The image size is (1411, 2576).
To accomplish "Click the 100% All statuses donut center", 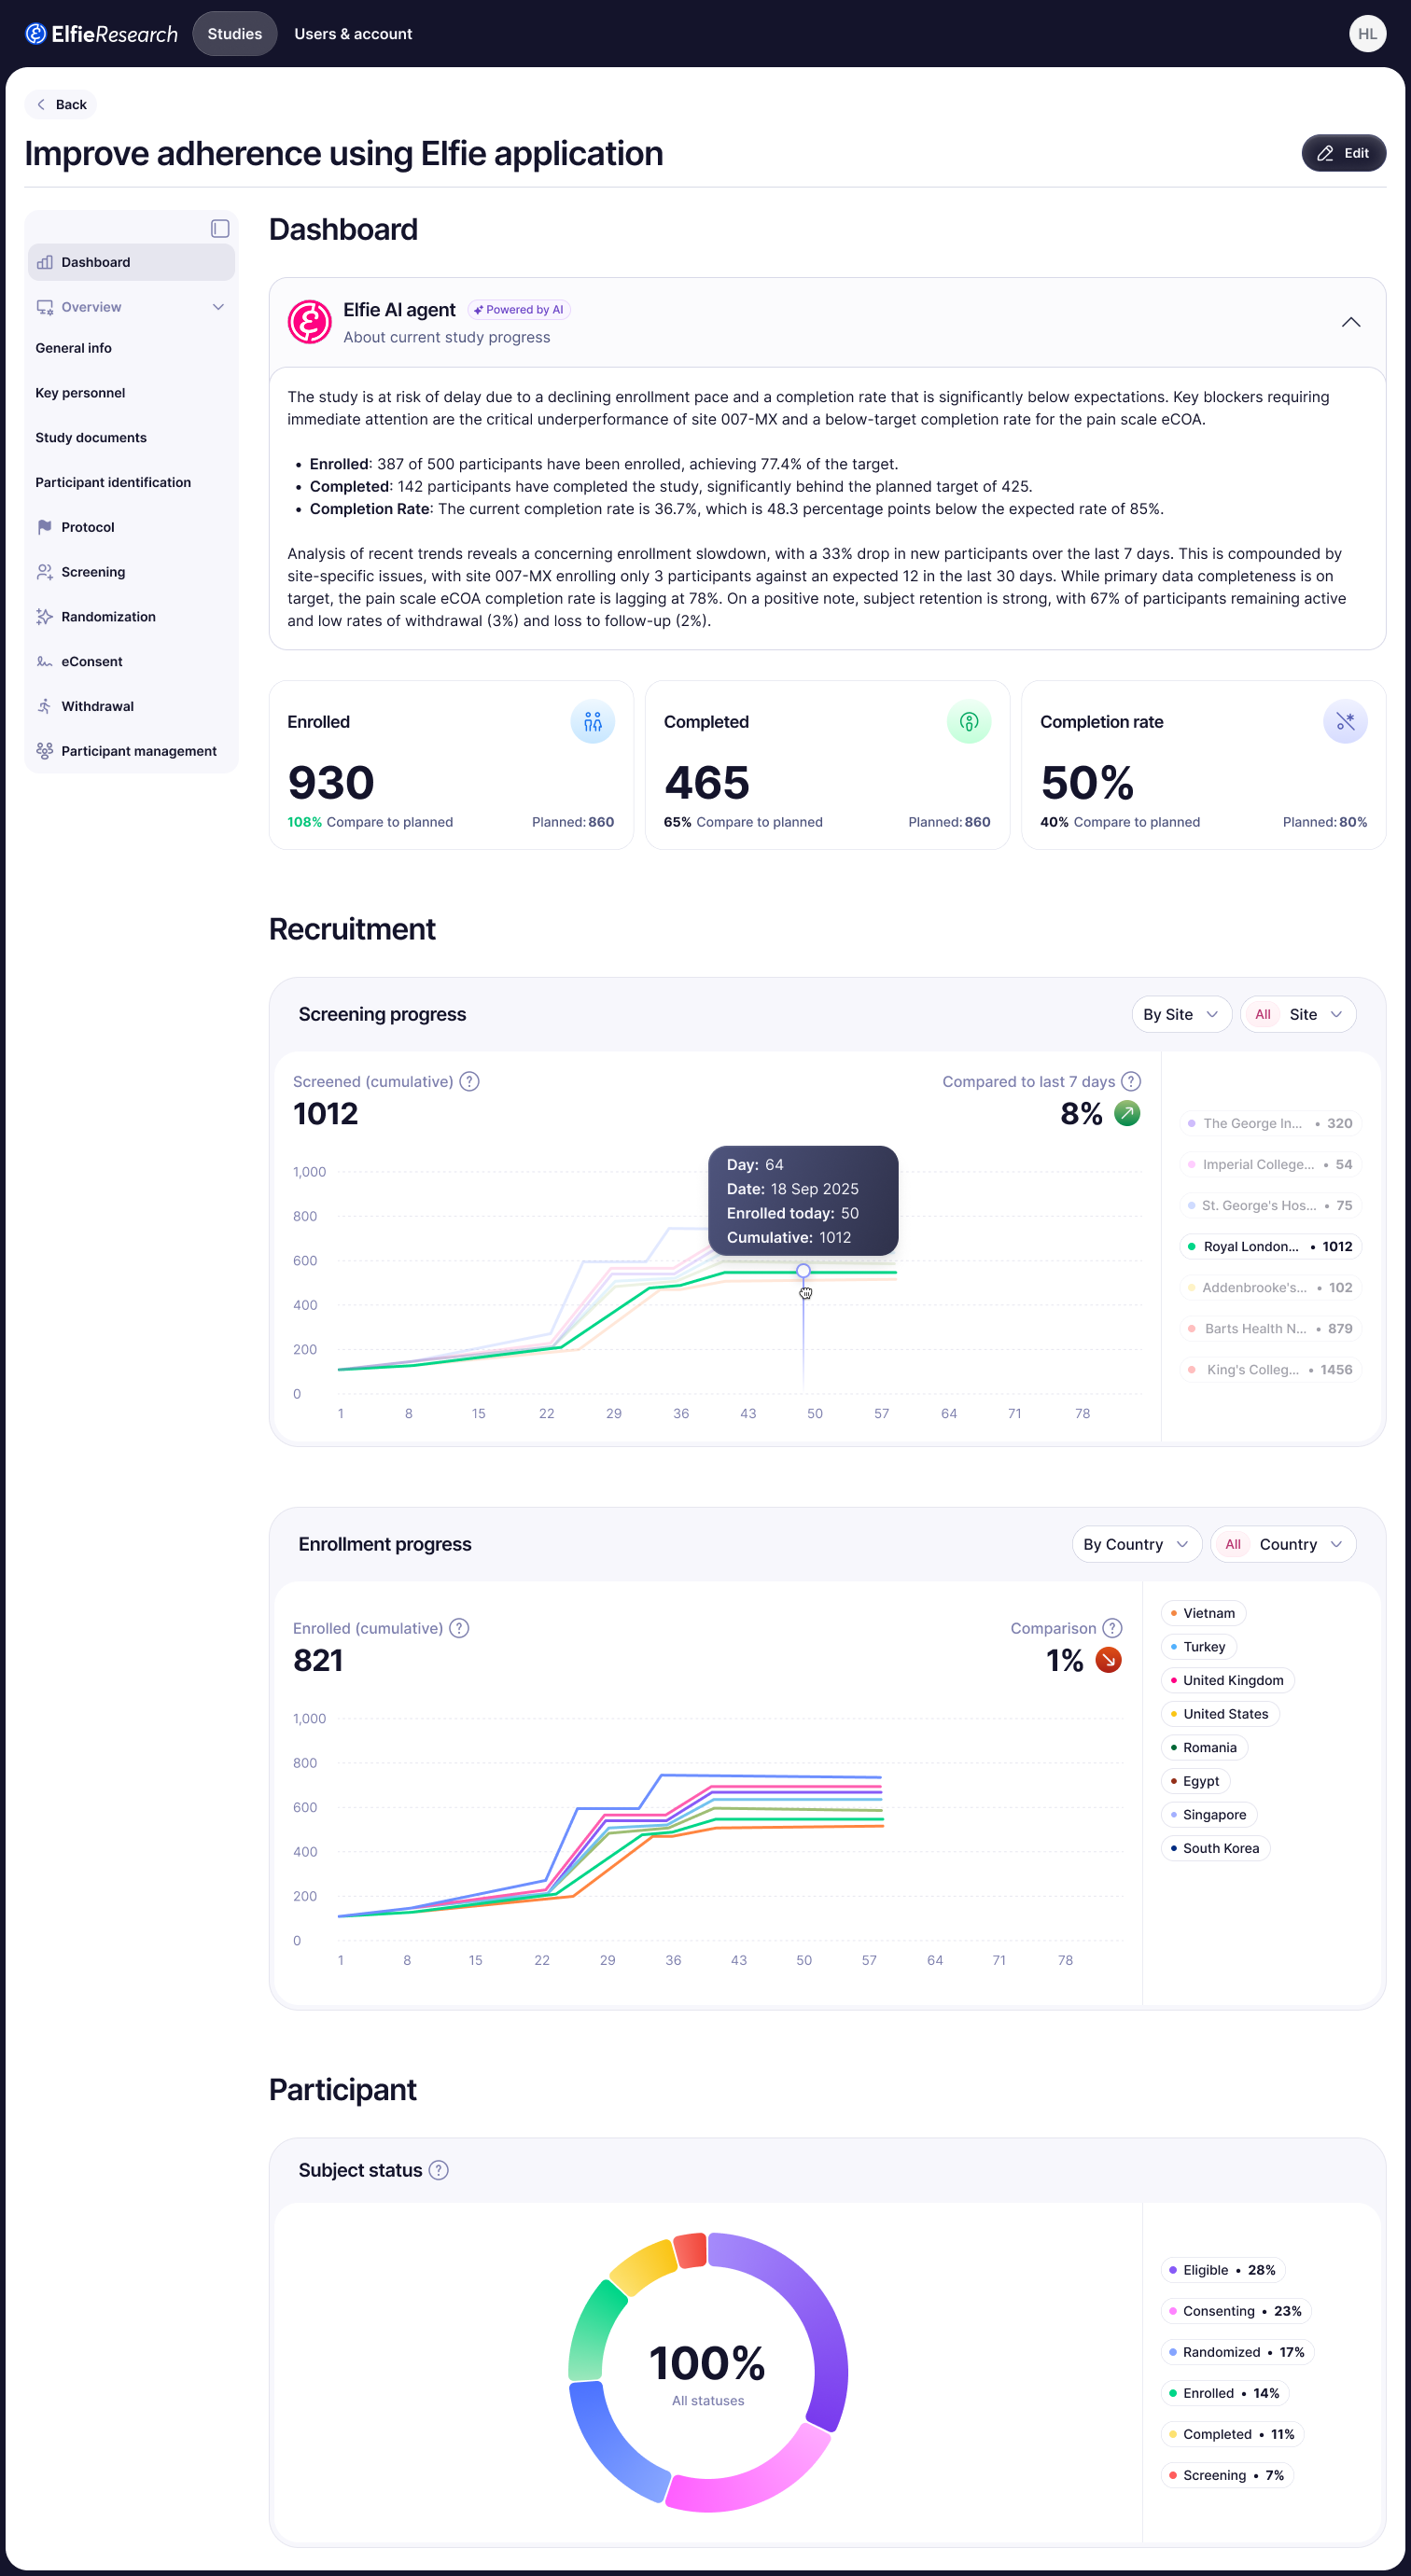I will [x=707, y=2372].
